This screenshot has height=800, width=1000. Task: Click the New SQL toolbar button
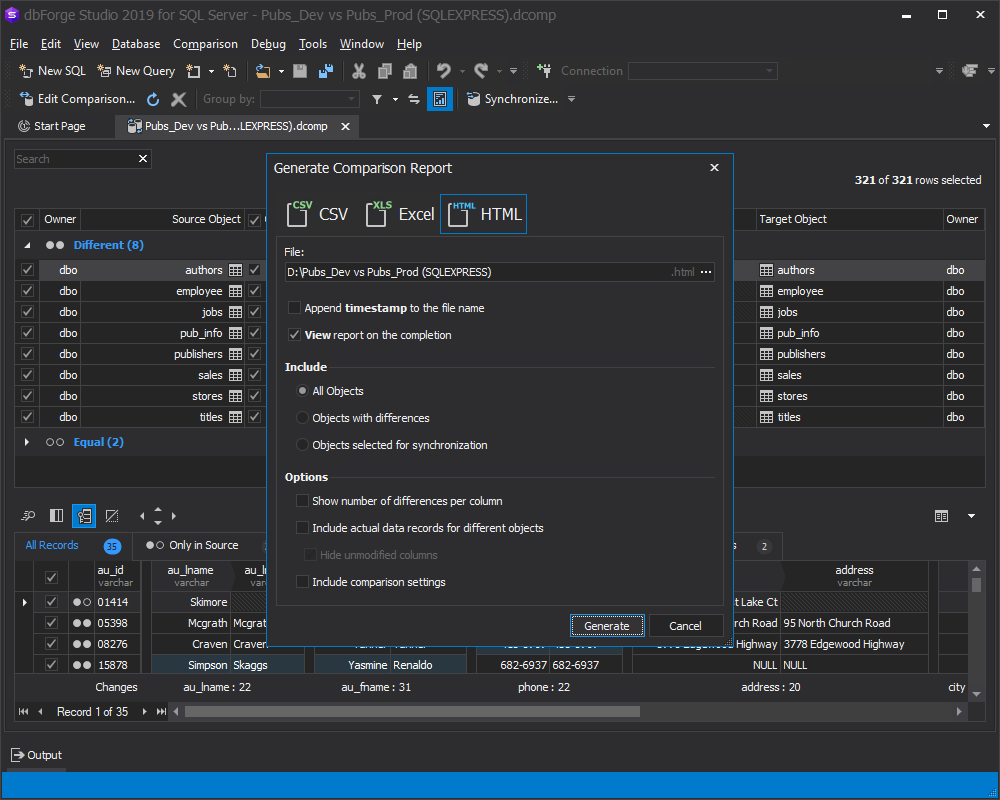(x=52, y=71)
